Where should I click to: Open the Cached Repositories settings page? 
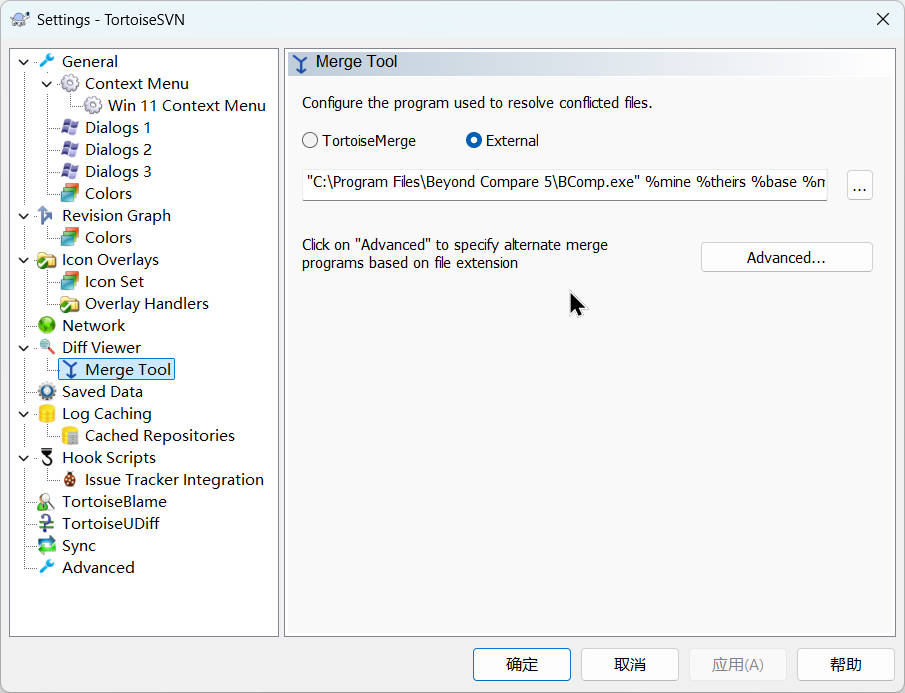pyautogui.click(x=159, y=435)
